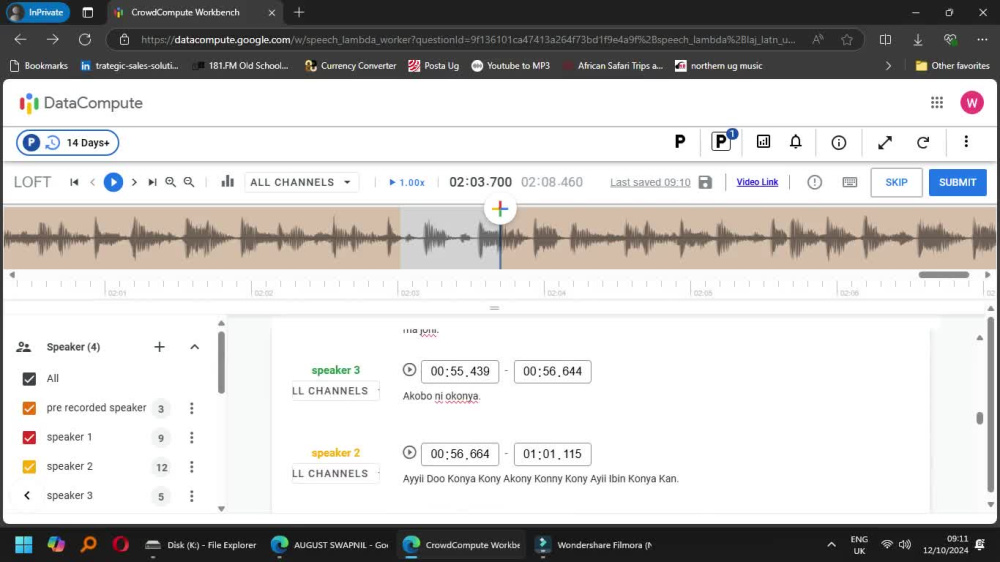
Task: Open the channels dropdown under speaker 2
Action: [335, 473]
